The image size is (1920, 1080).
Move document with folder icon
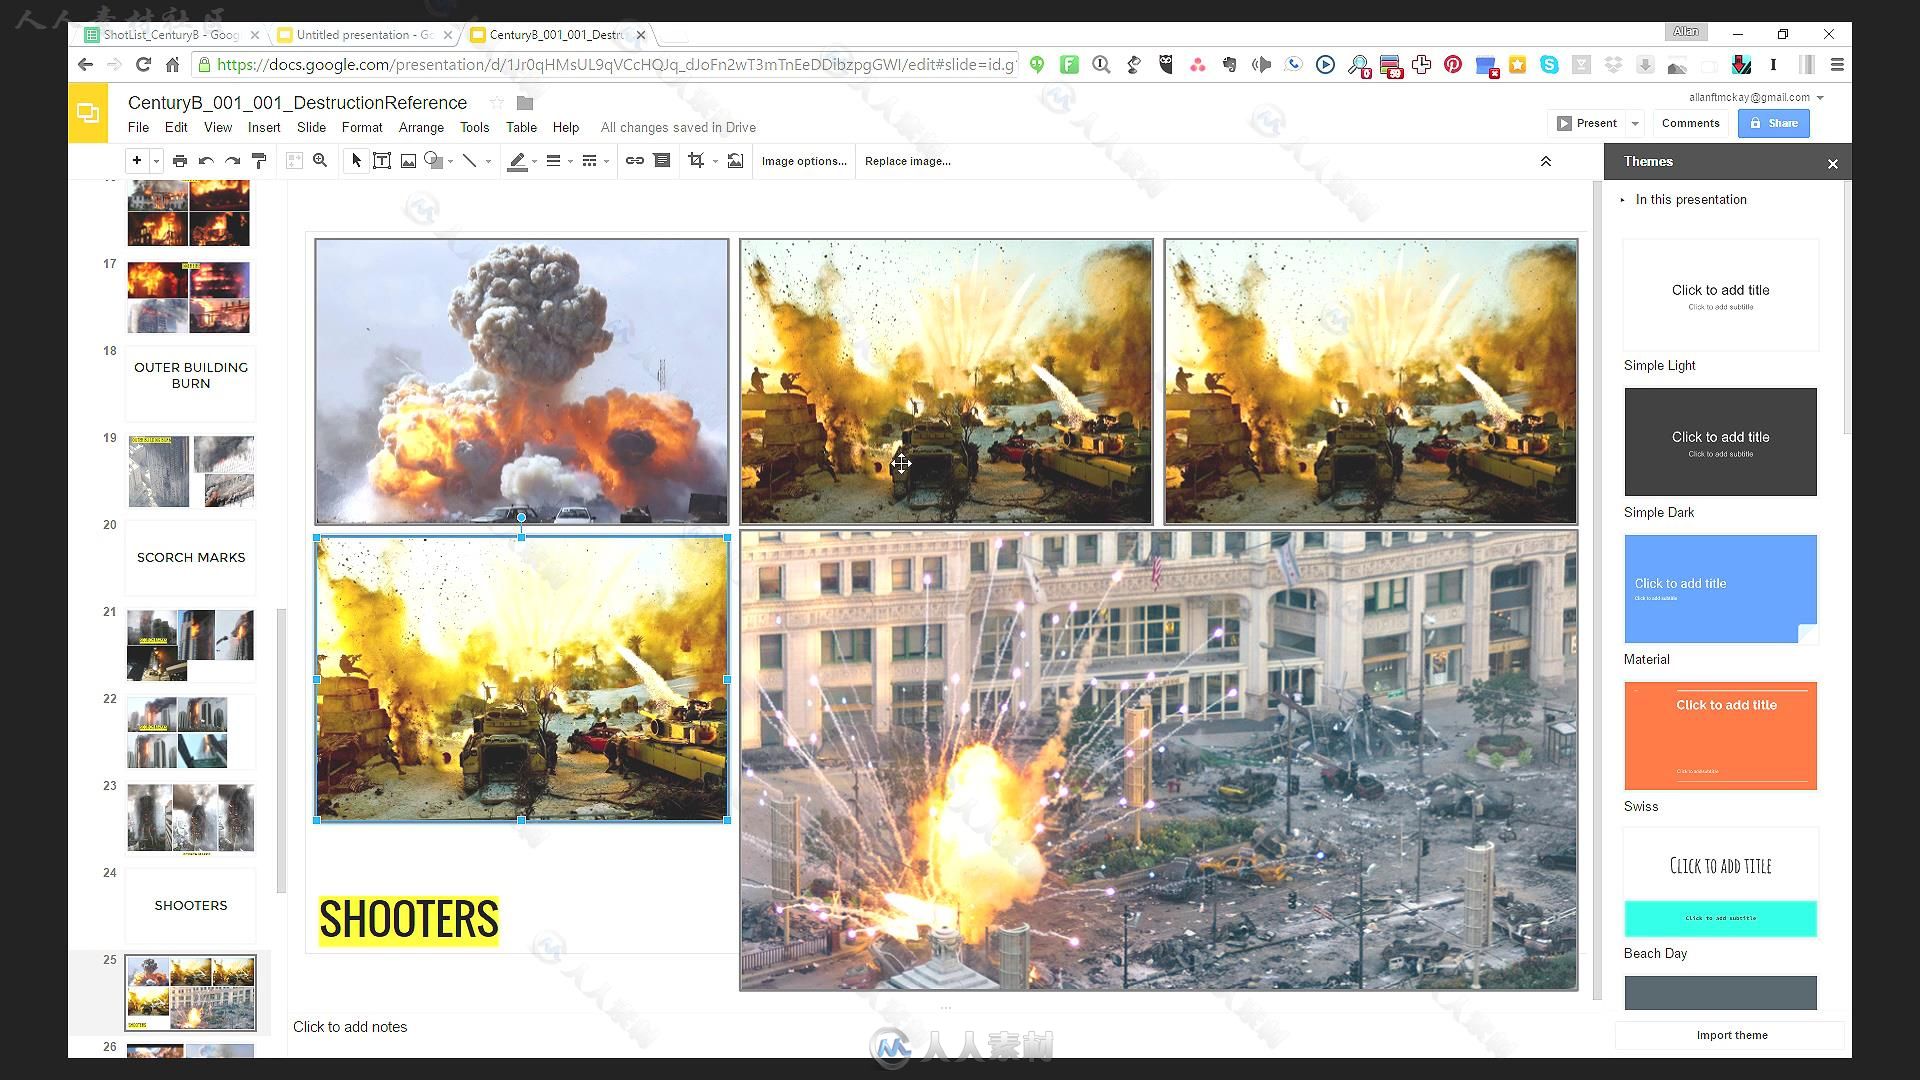pyautogui.click(x=525, y=103)
